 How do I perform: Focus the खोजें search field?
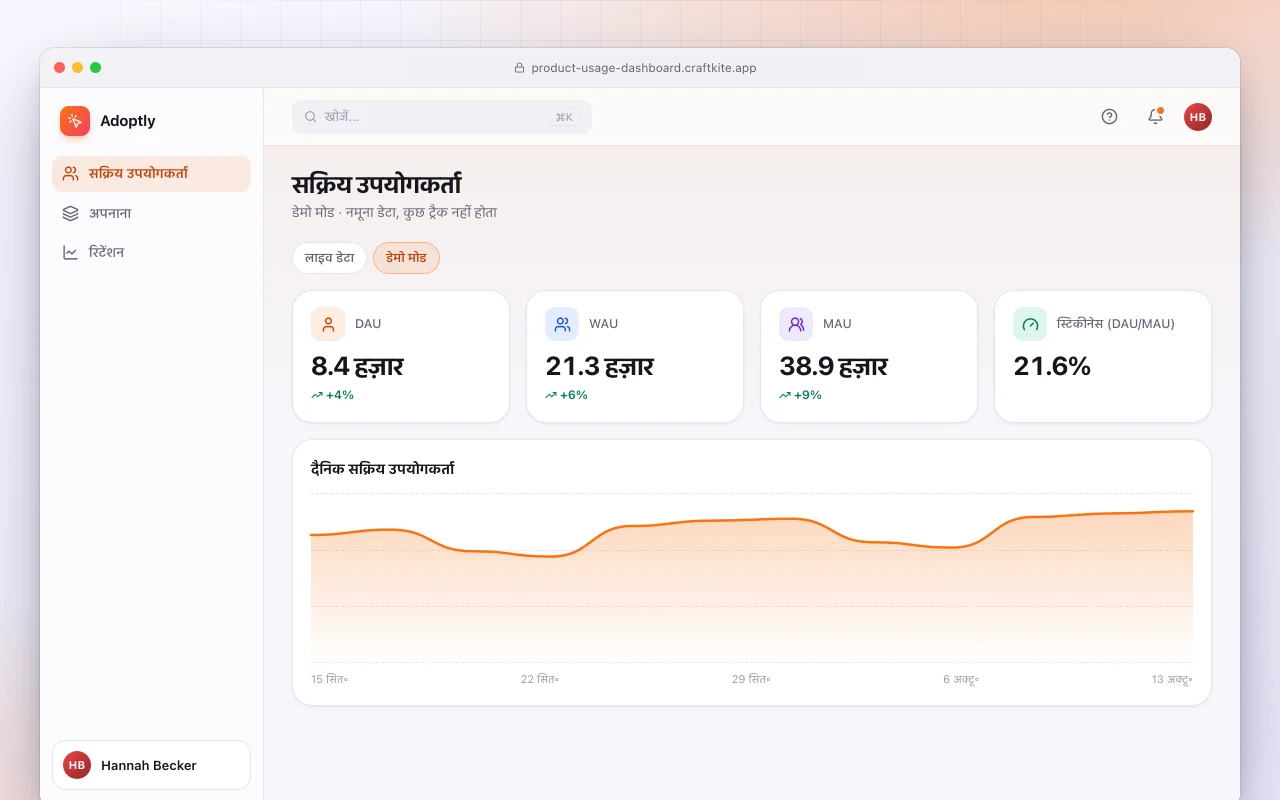click(442, 117)
